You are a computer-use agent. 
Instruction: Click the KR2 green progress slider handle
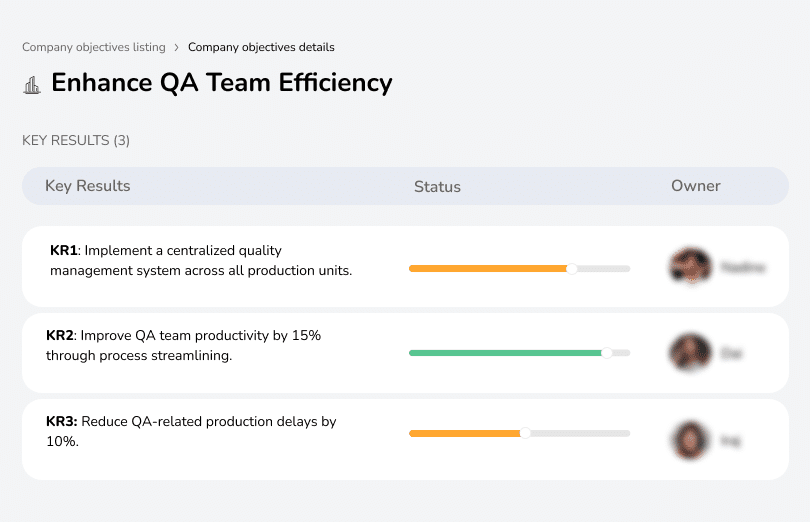(607, 353)
